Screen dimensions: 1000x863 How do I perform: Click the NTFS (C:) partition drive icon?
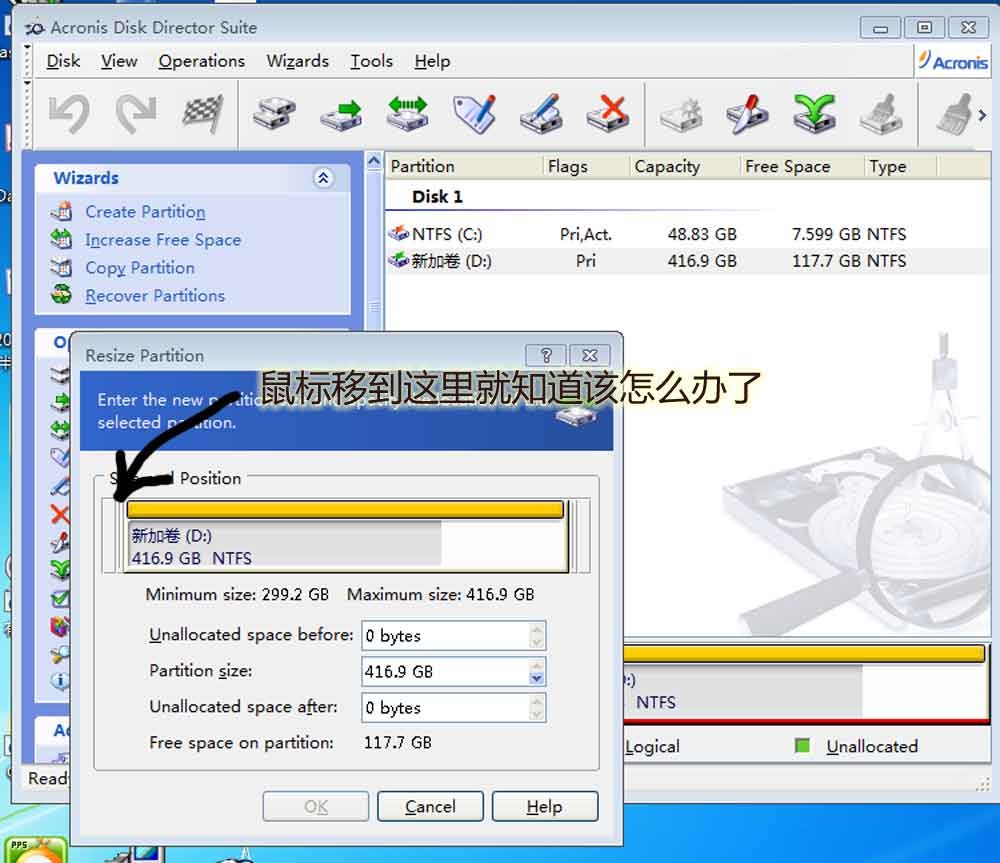[399, 233]
